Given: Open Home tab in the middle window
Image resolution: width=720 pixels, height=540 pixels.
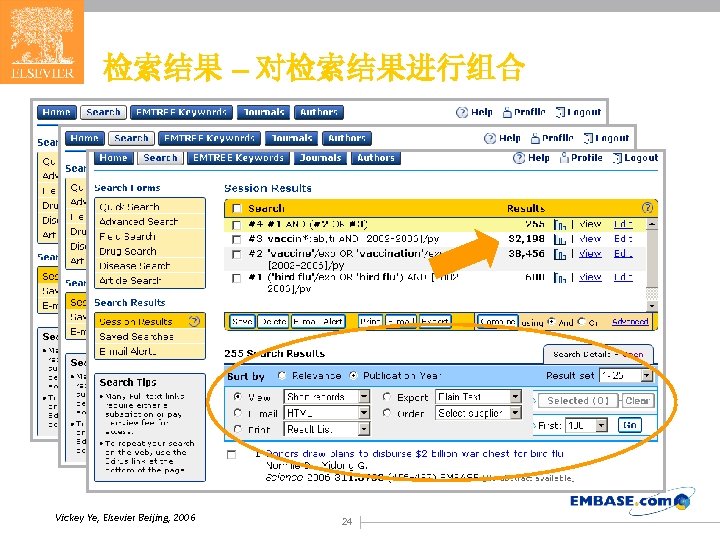Looking at the screenshot, I should point(84,138).
